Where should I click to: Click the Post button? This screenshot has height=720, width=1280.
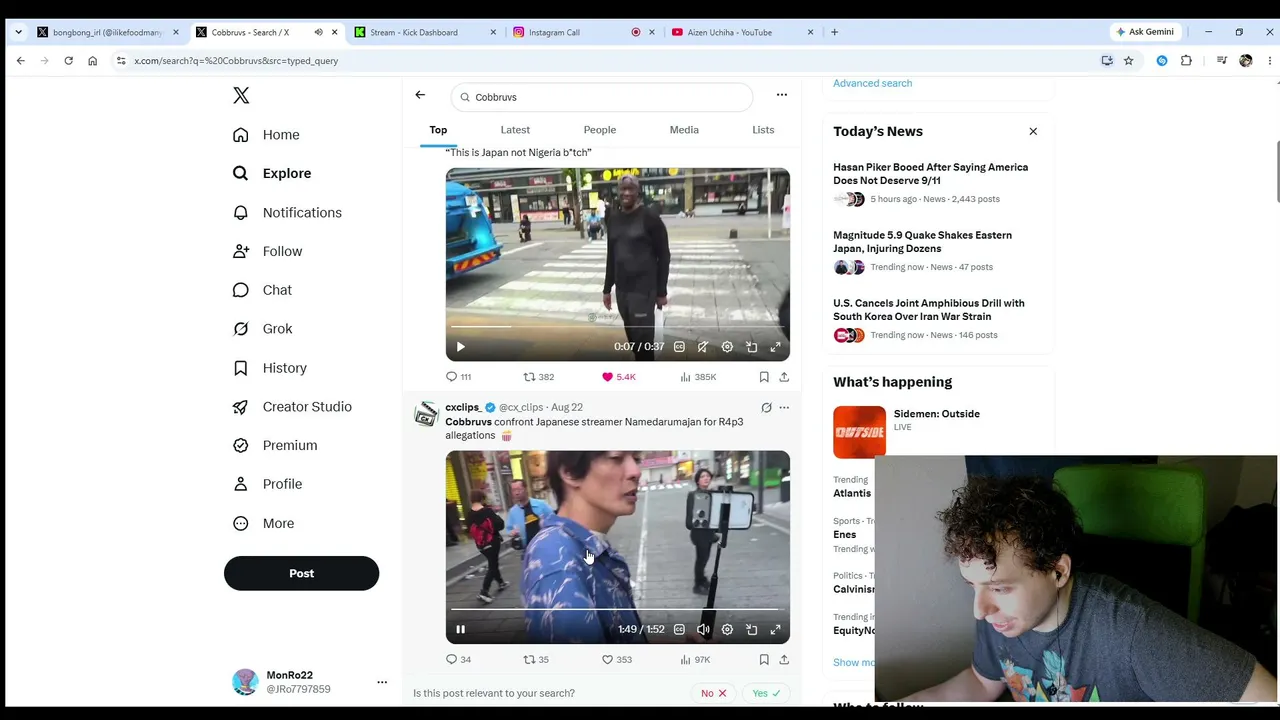301,574
